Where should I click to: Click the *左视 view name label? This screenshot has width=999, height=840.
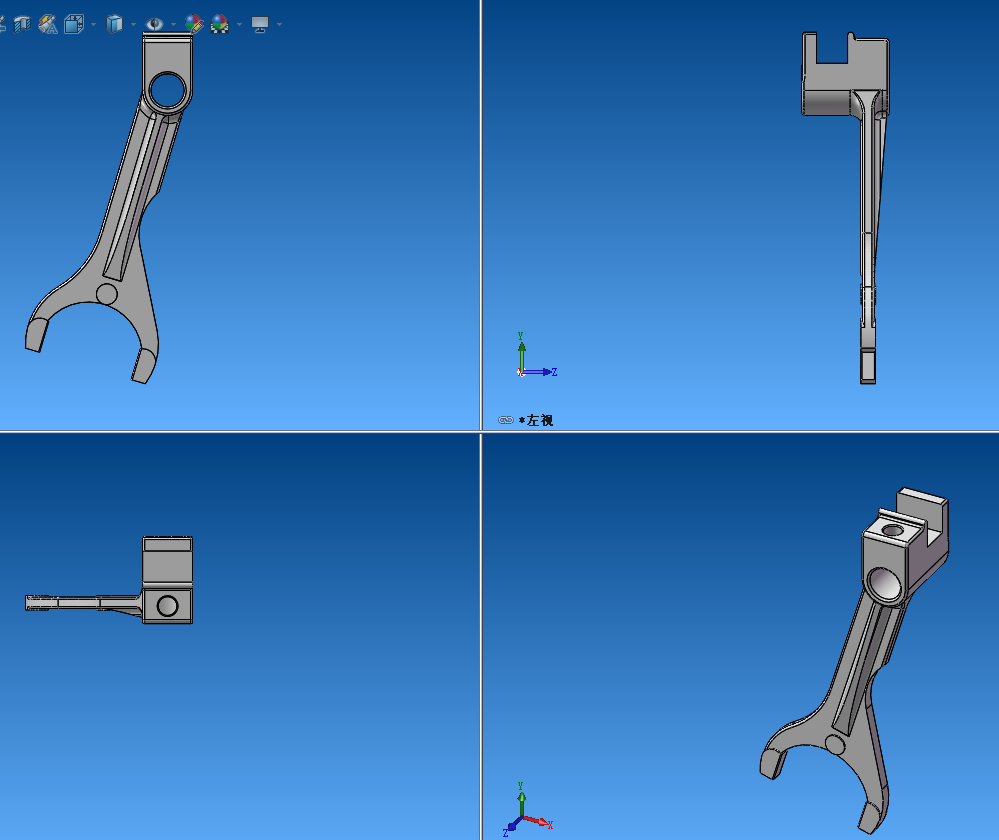coord(539,421)
